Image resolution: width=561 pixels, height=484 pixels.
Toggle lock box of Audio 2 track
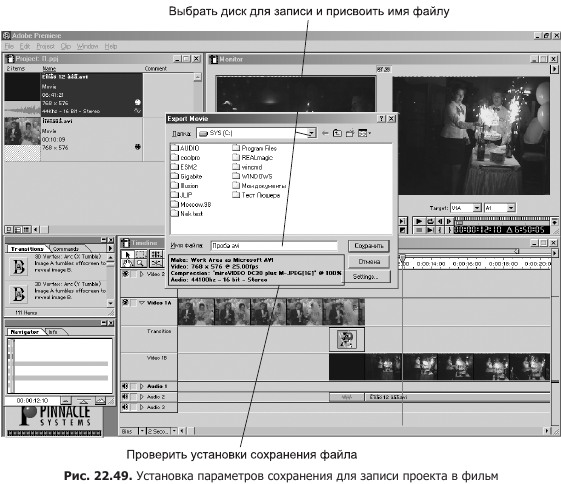pyautogui.click(x=134, y=397)
